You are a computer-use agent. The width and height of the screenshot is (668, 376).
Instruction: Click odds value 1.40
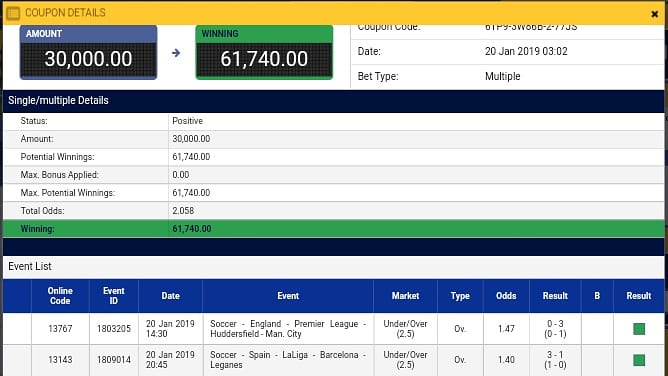[506, 360]
